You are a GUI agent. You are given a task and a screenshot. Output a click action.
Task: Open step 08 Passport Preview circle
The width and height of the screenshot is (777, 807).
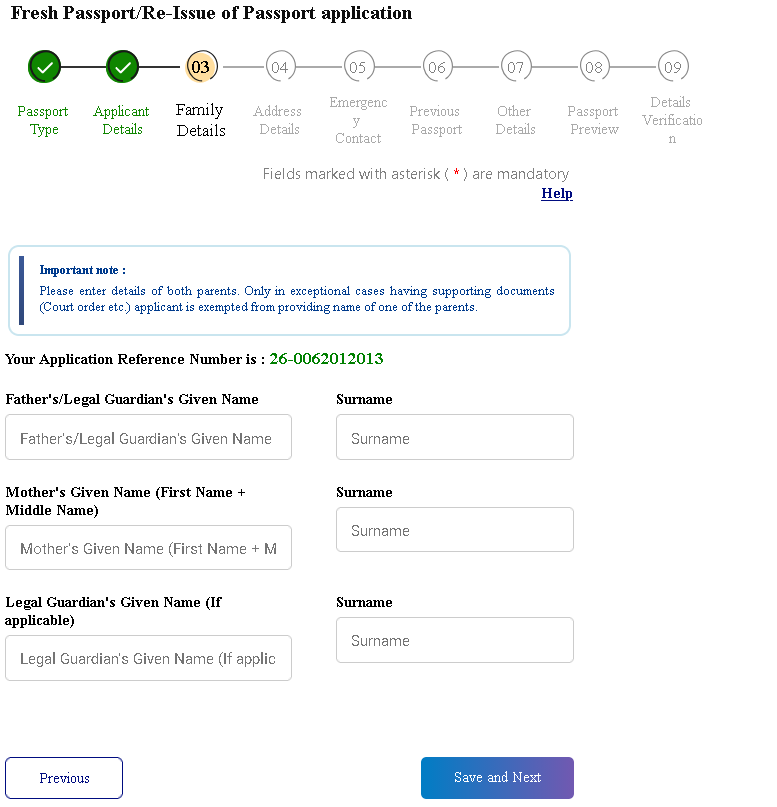point(595,67)
